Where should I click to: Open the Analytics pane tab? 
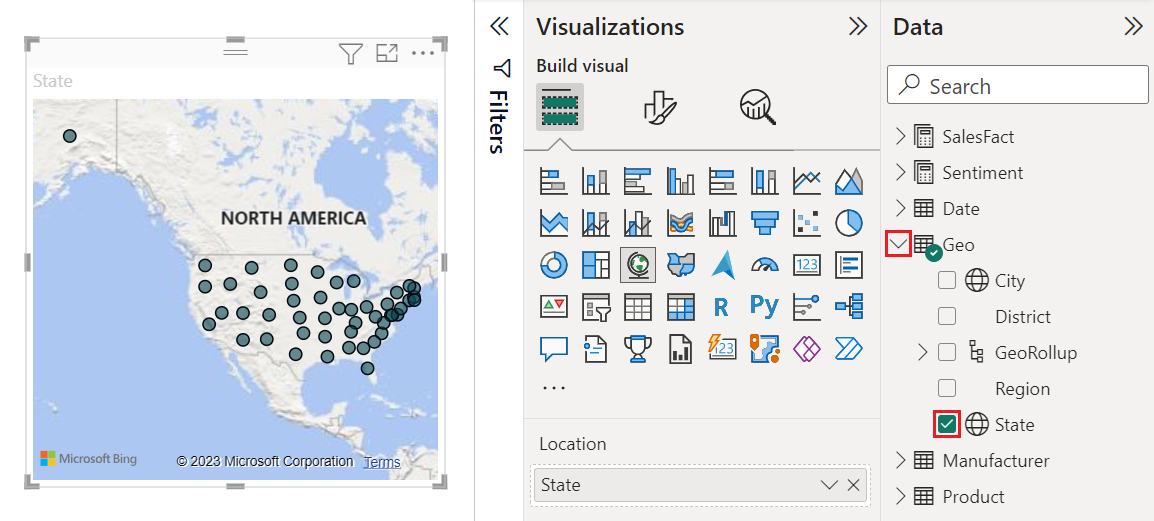[757, 106]
